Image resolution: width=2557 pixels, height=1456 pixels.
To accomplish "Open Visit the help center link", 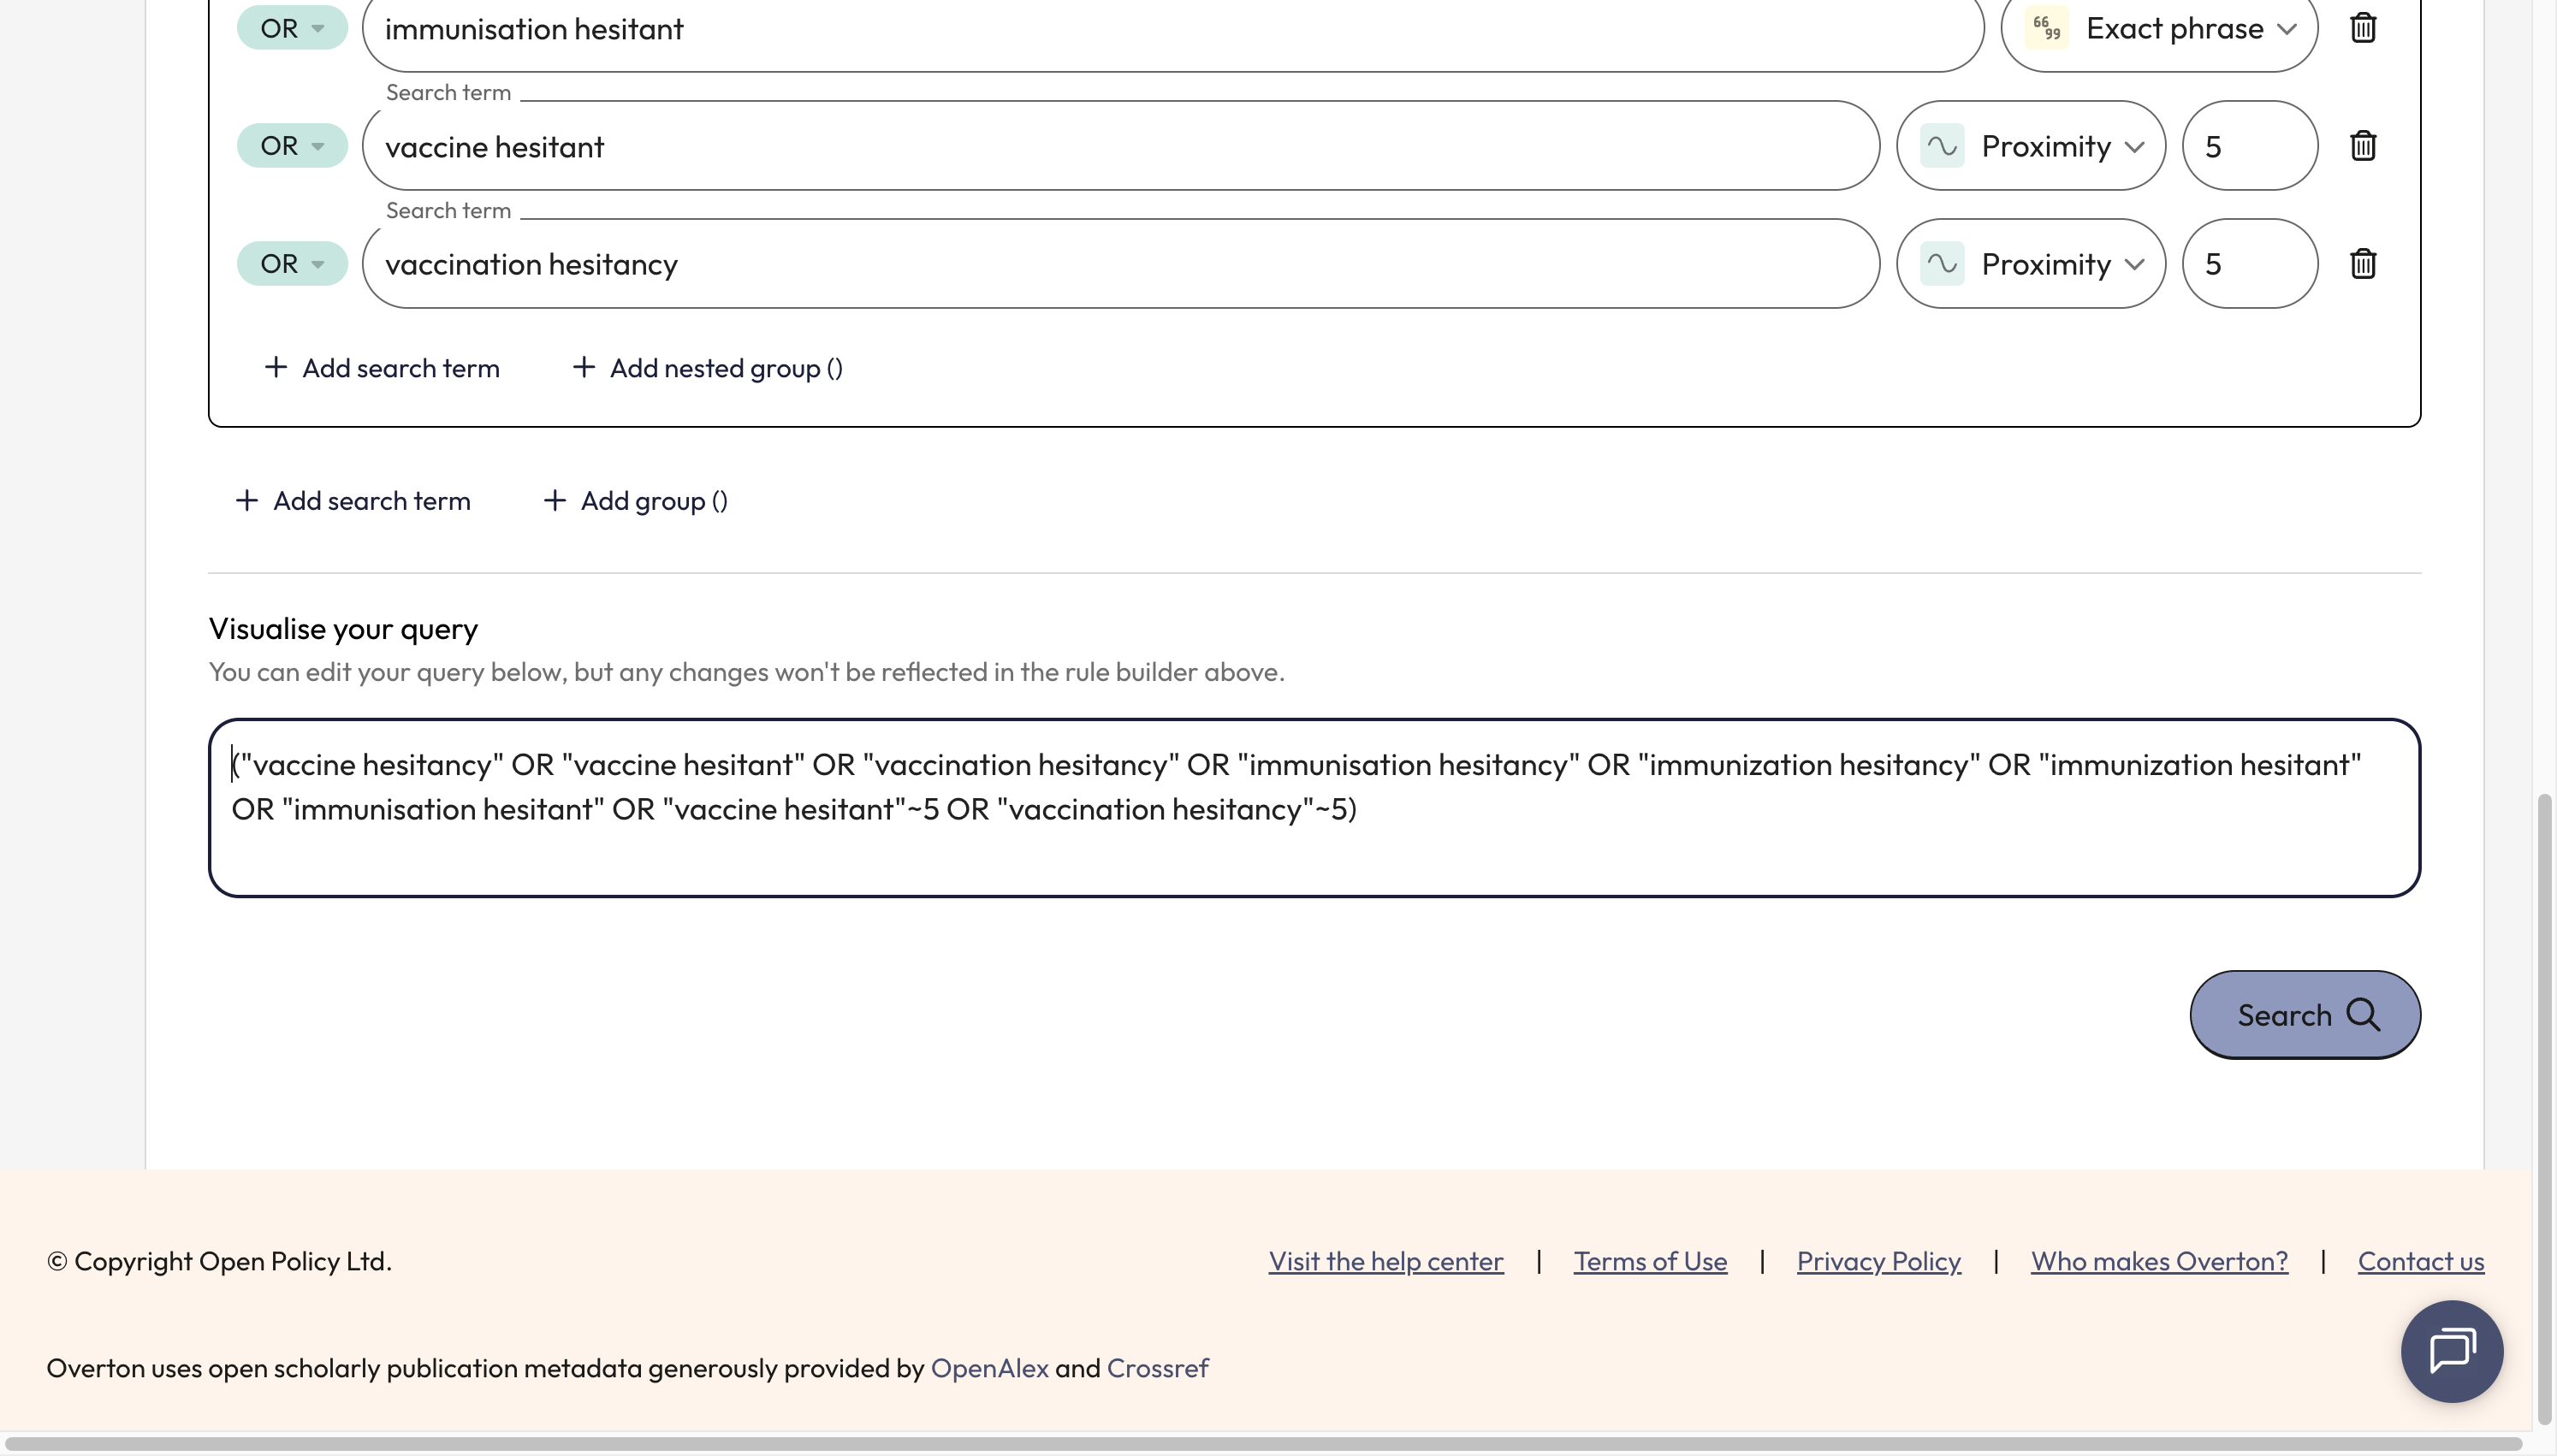I will 1385,1260.
